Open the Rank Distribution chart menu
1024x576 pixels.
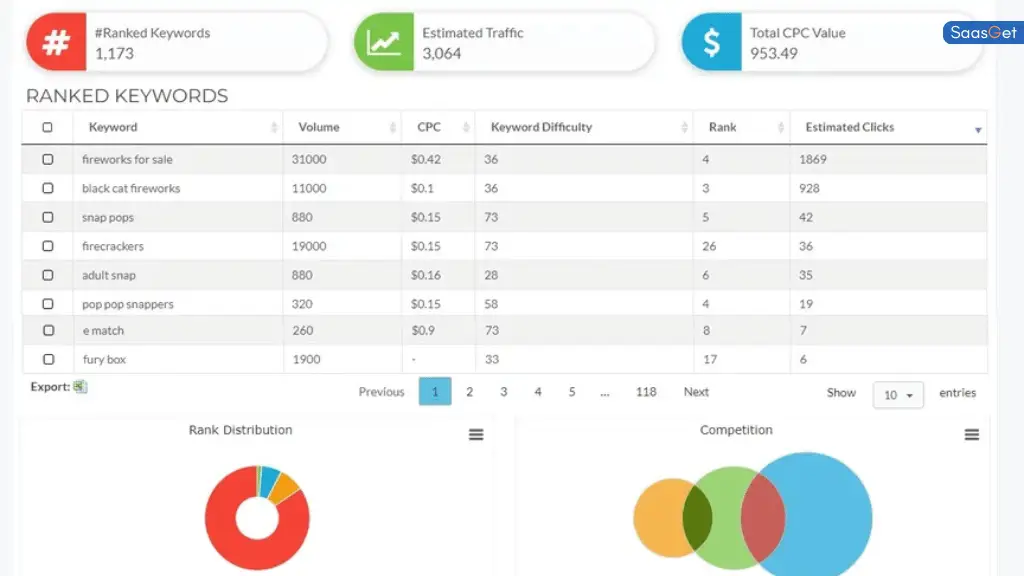point(476,435)
